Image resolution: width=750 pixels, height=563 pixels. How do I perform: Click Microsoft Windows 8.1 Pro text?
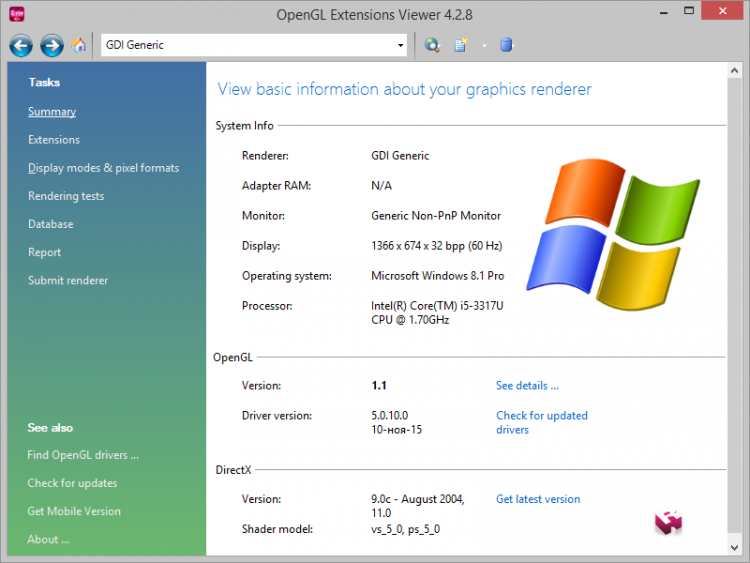click(x=437, y=276)
